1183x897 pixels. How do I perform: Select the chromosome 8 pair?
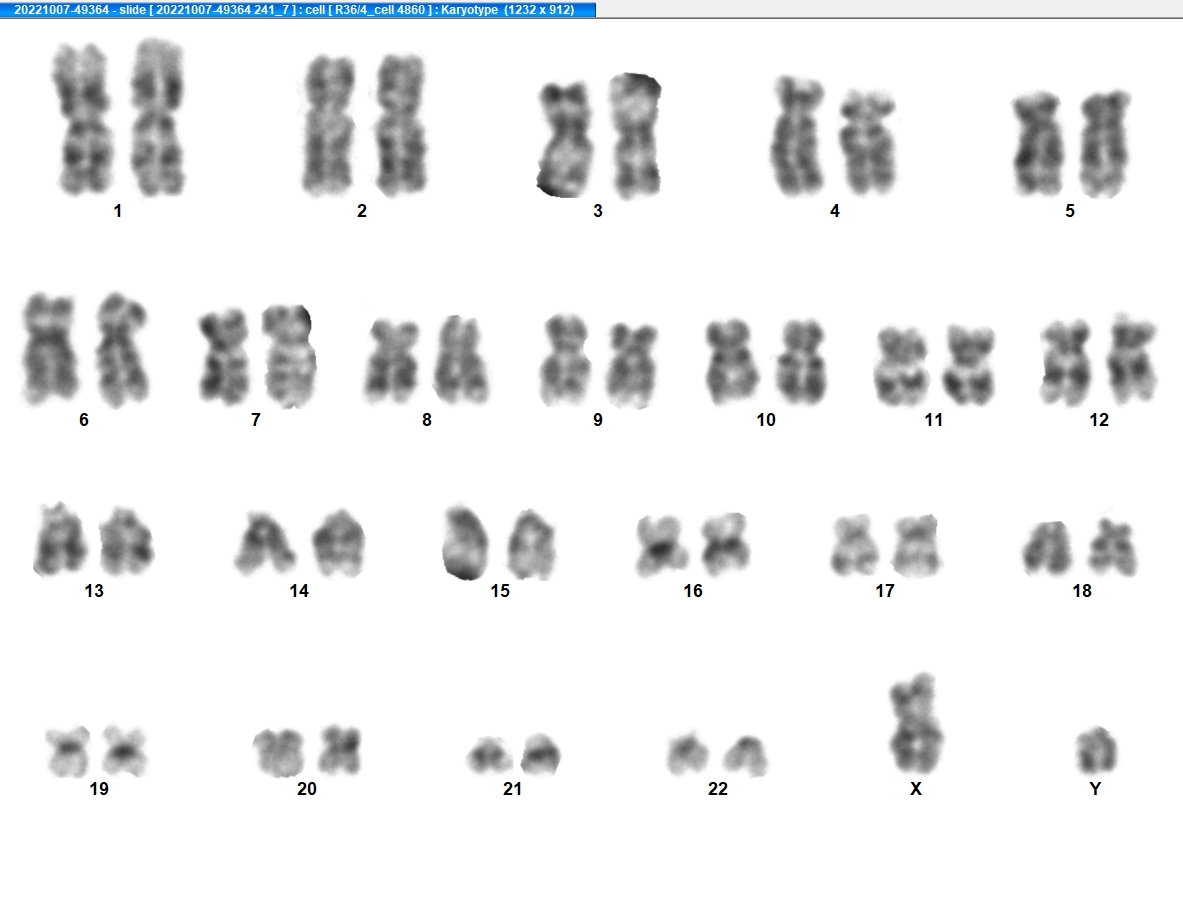tap(427, 360)
